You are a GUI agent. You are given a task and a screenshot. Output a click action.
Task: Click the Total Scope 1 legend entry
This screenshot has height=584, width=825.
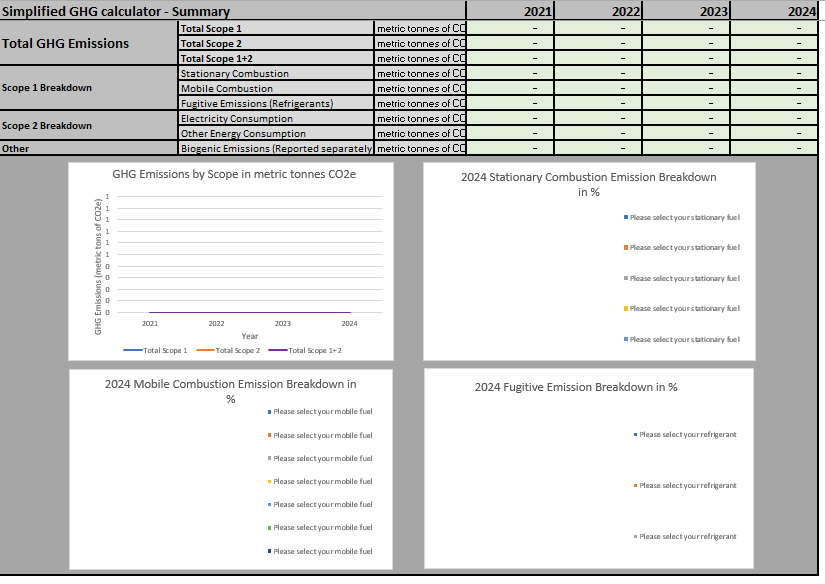[160, 350]
